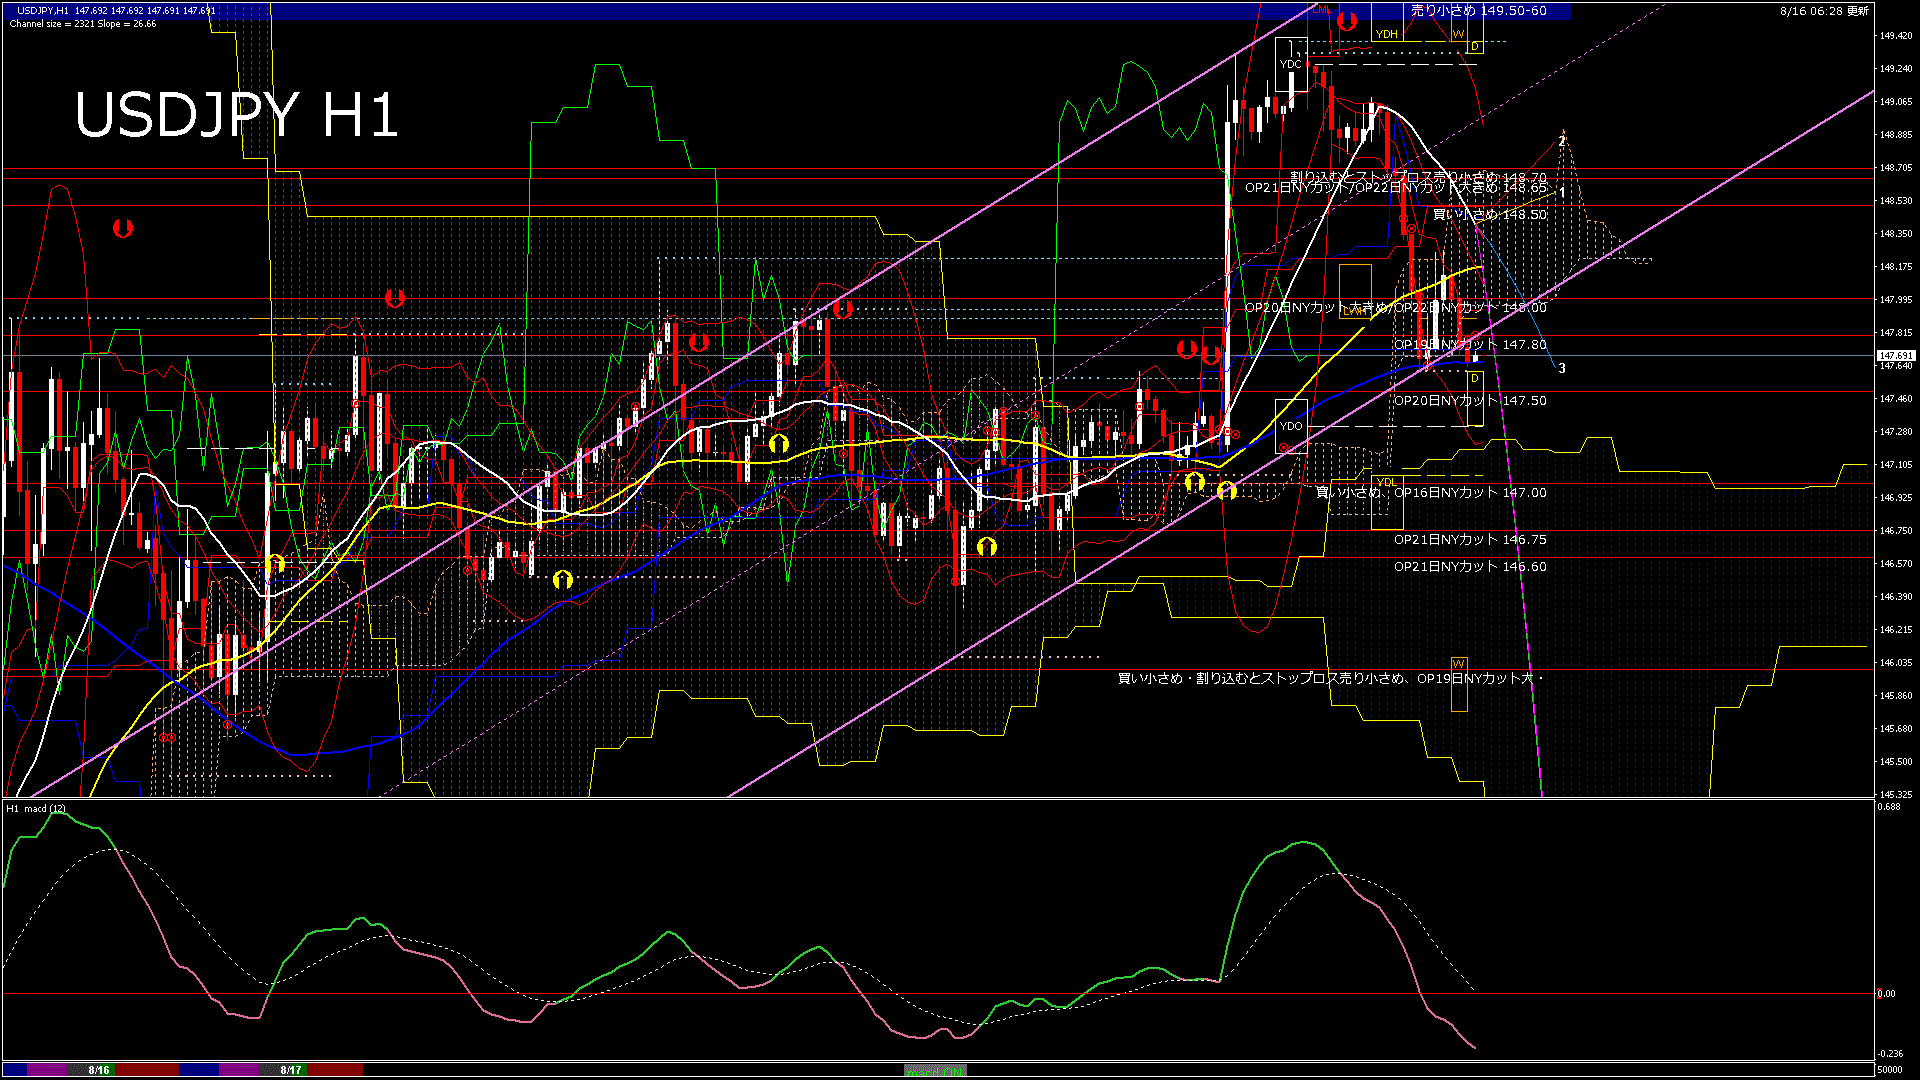
Task: Click the OP20日NYカット 147.50 label
Action: tap(1470, 401)
